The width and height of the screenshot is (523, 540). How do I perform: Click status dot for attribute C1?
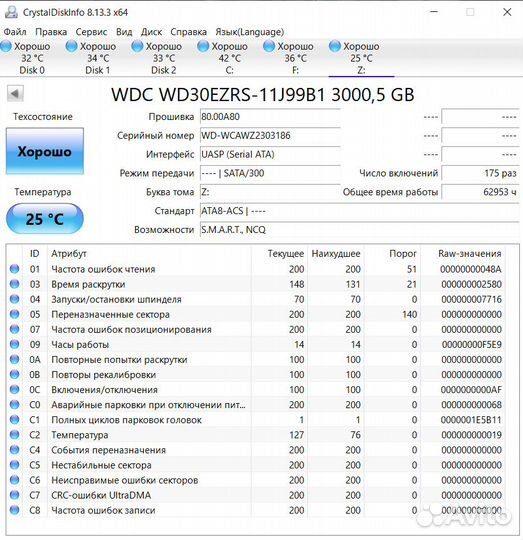point(14,419)
